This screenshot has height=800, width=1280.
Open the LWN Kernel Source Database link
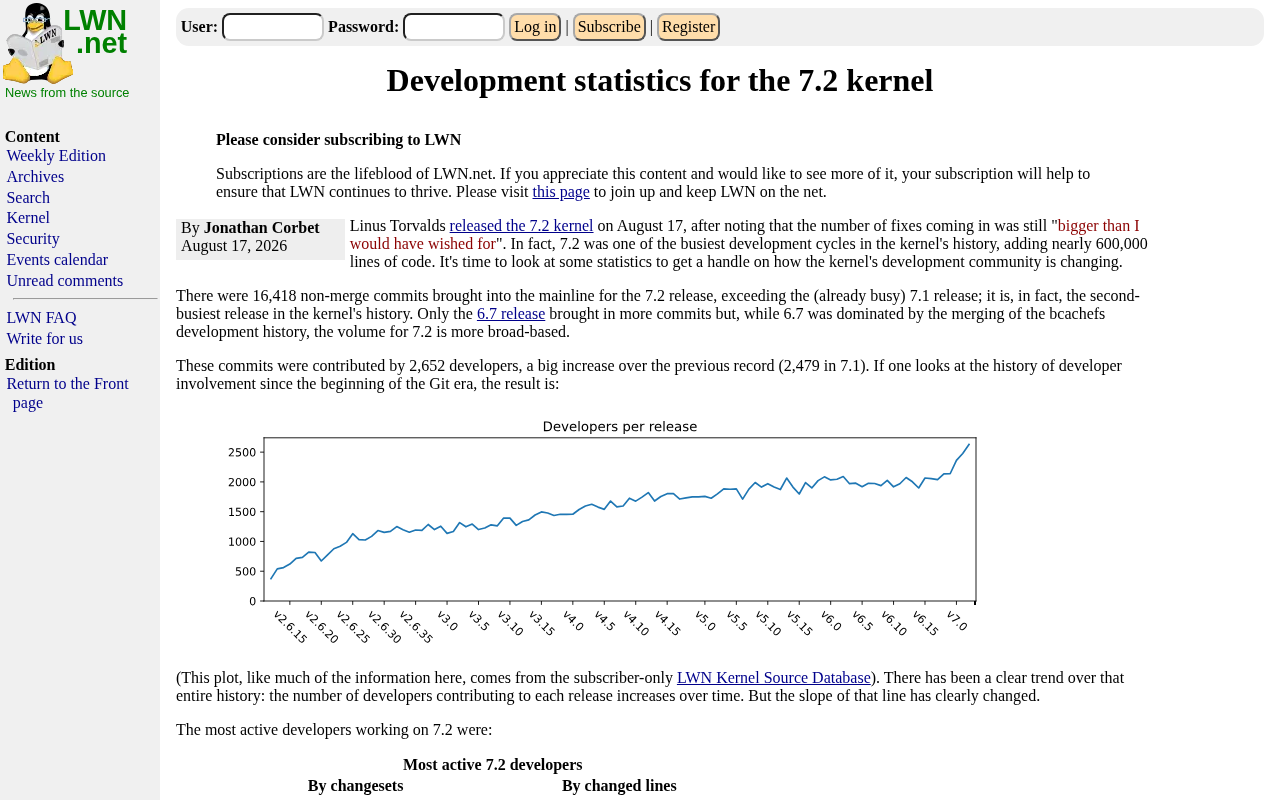pos(774,678)
